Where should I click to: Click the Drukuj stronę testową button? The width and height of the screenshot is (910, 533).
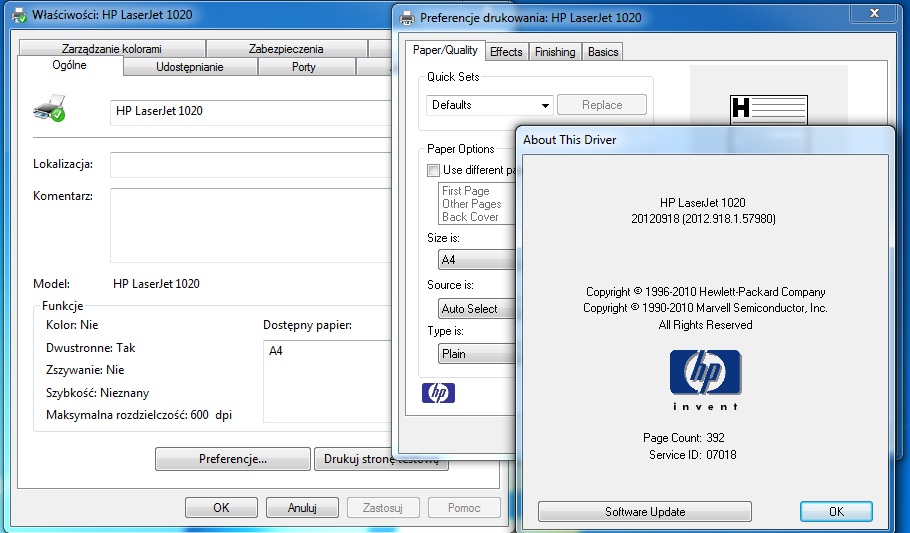381,459
